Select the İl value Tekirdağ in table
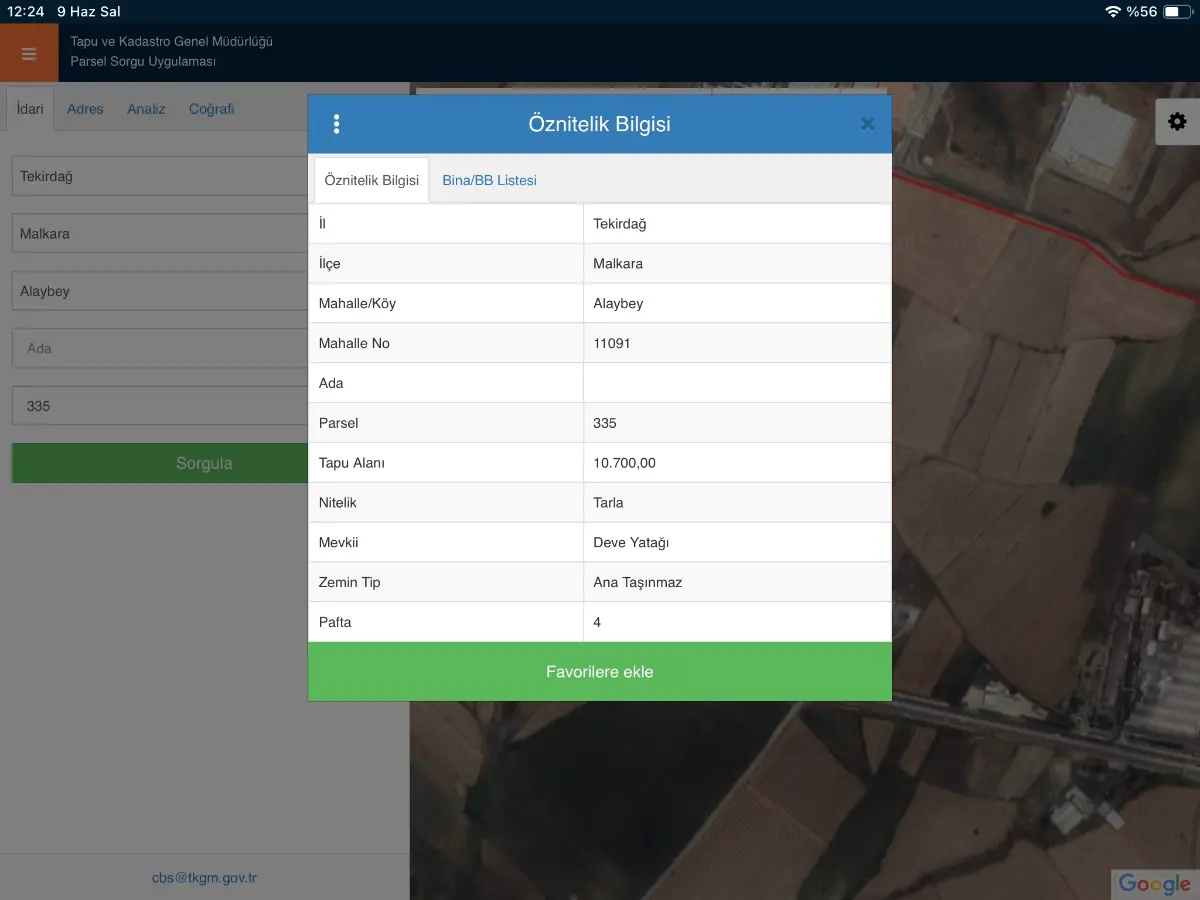 [x=620, y=224]
